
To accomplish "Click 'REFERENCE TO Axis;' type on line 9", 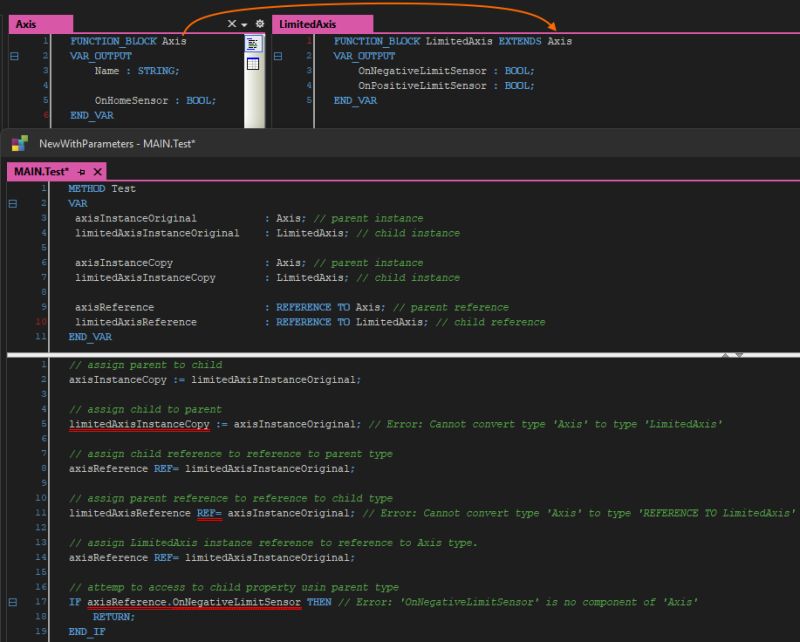I will tap(331, 307).
